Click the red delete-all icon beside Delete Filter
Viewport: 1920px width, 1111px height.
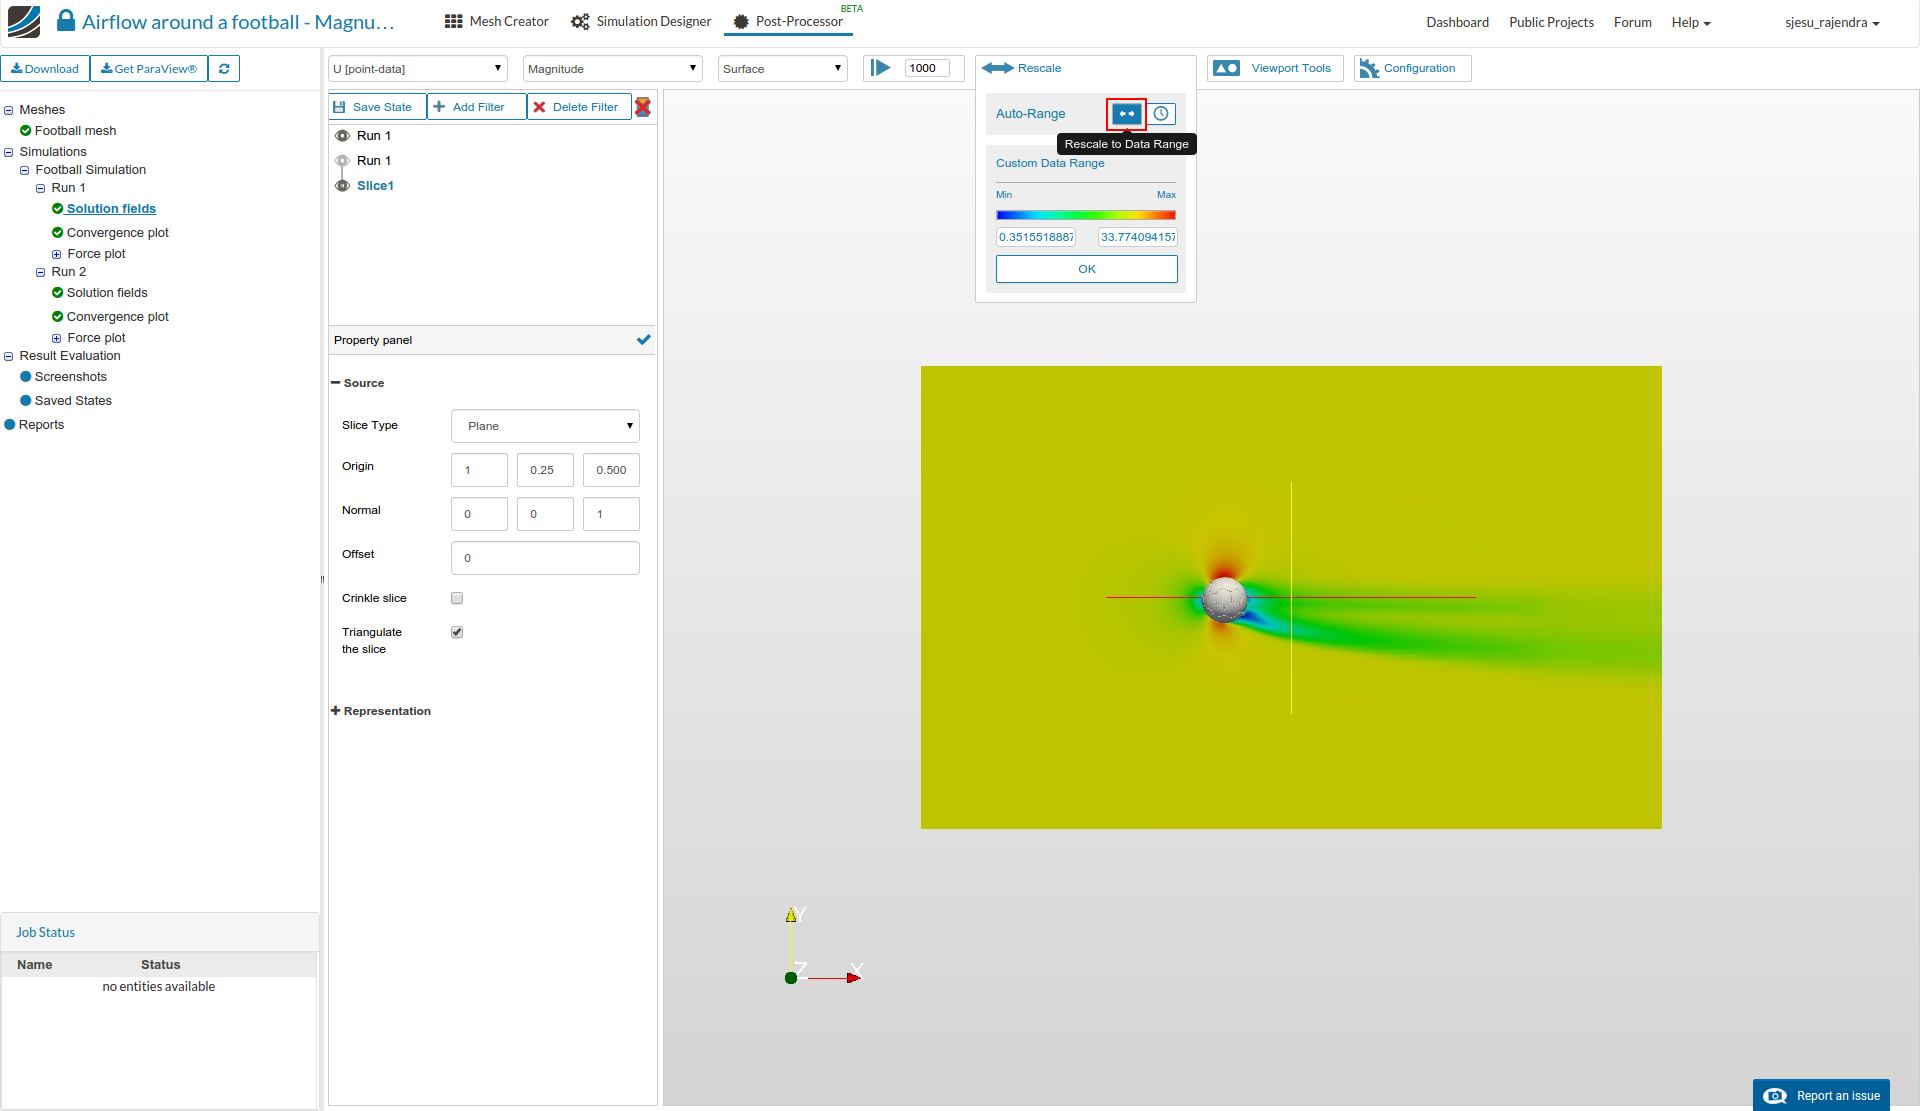coord(643,107)
